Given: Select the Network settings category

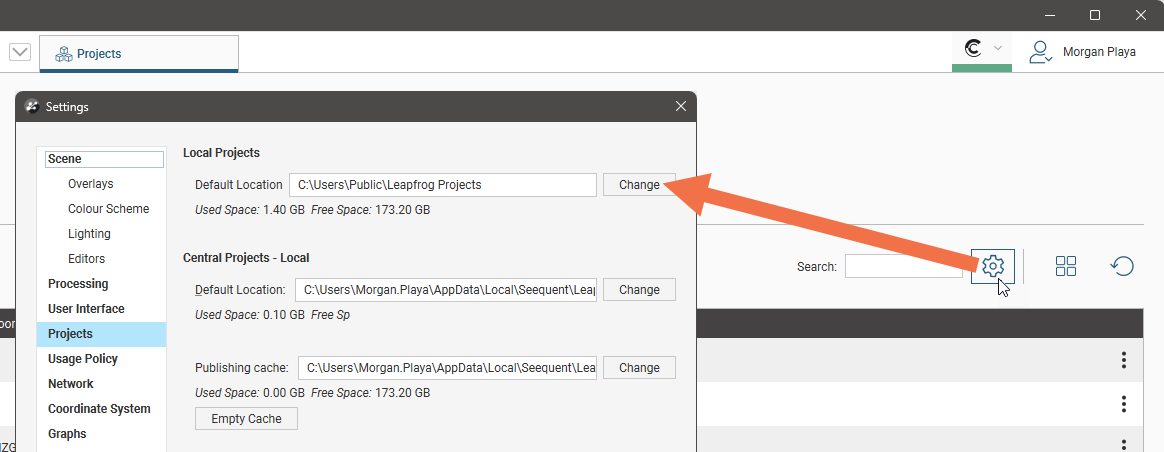Looking at the screenshot, I should click(71, 384).
